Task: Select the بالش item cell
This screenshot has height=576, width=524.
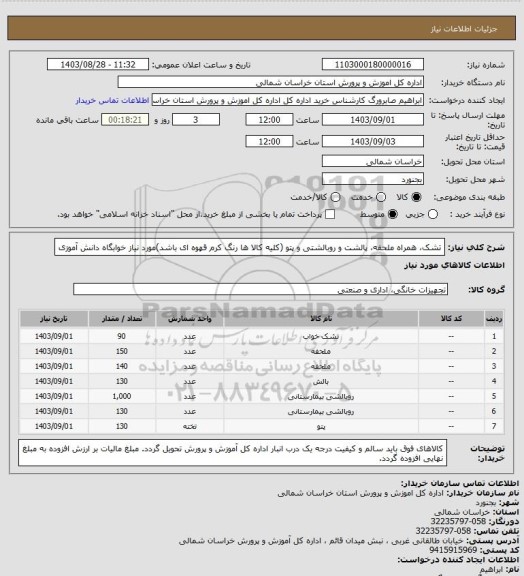Action: pos(321,381)
